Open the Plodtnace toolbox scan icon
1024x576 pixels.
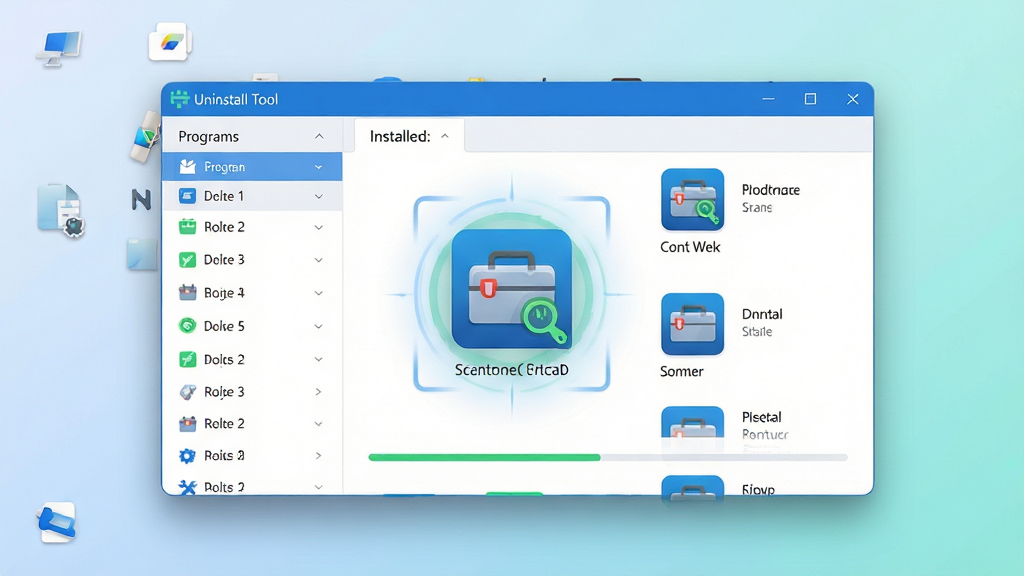pyautogui.click(x=692, y=199)
